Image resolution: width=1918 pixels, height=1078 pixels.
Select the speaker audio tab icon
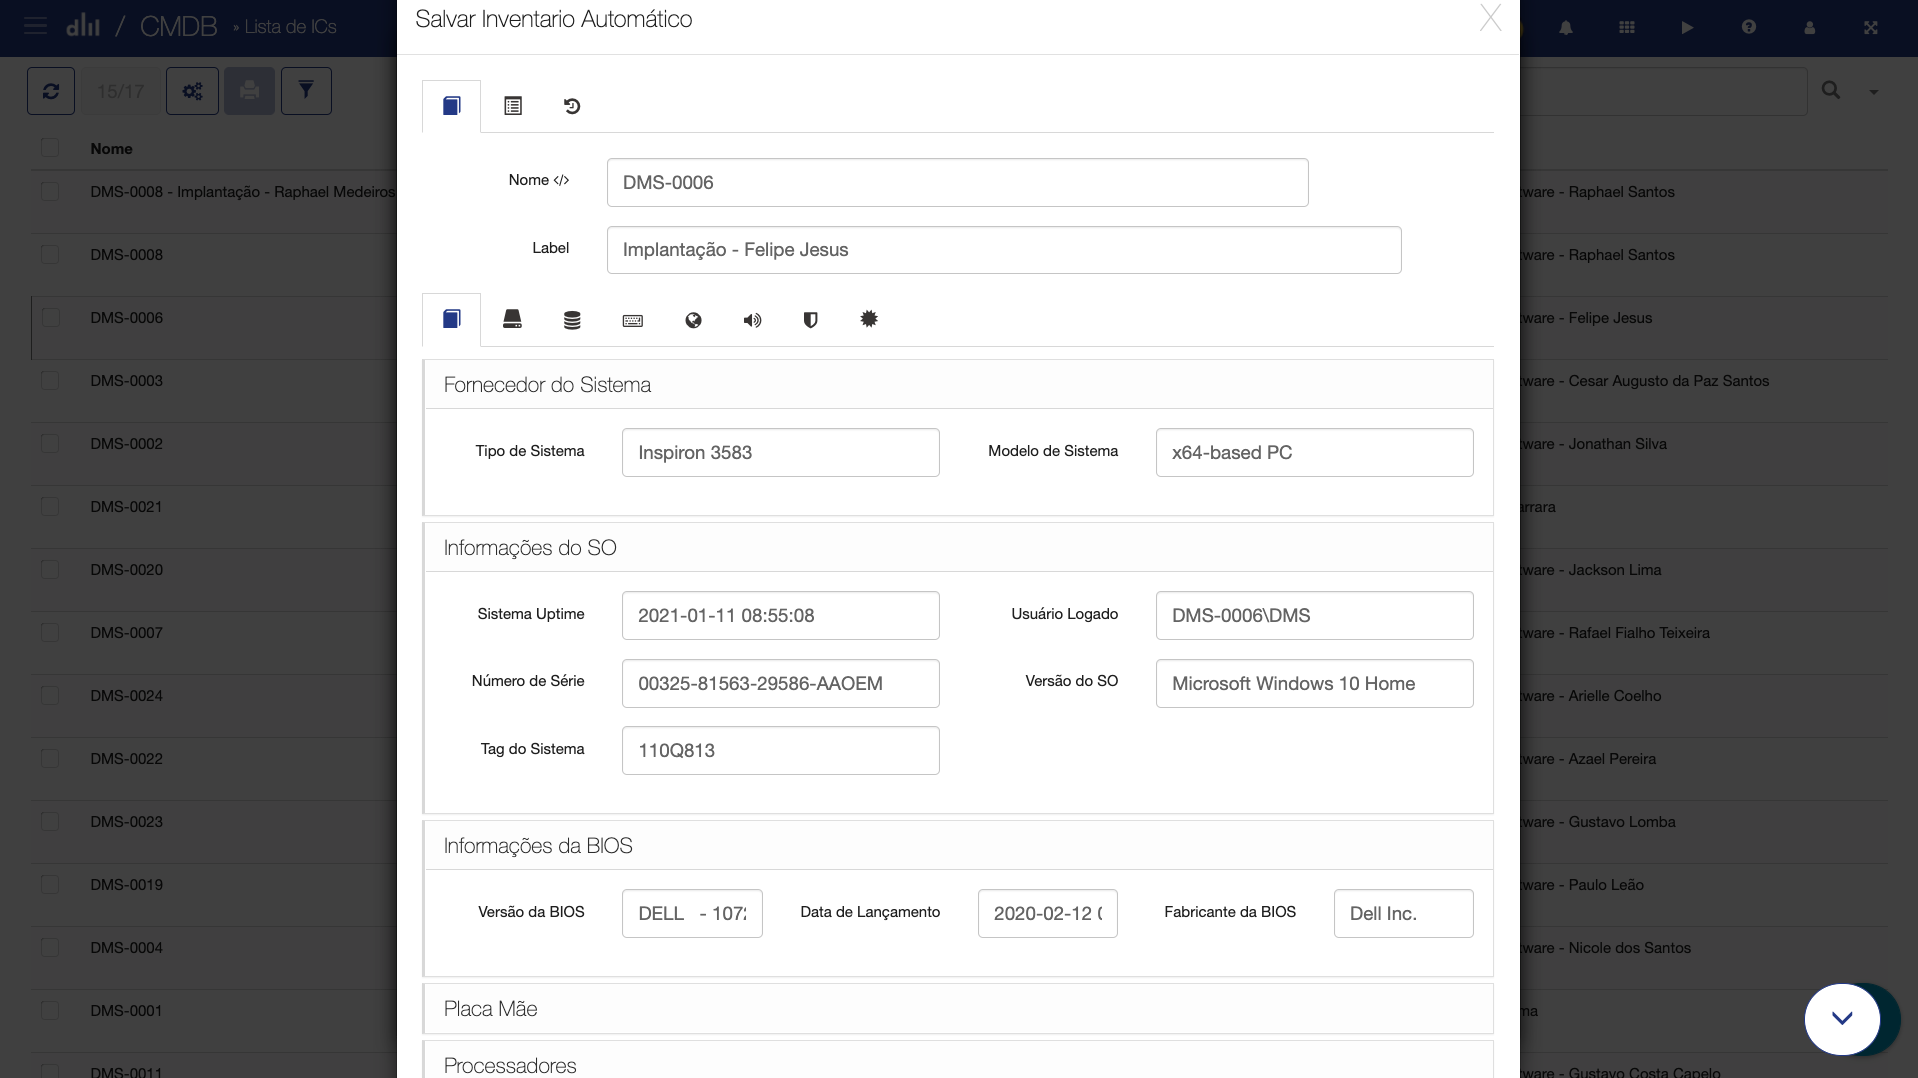752,320
